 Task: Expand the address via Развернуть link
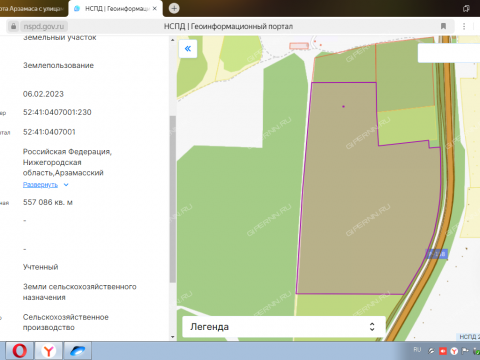(40, 185)
